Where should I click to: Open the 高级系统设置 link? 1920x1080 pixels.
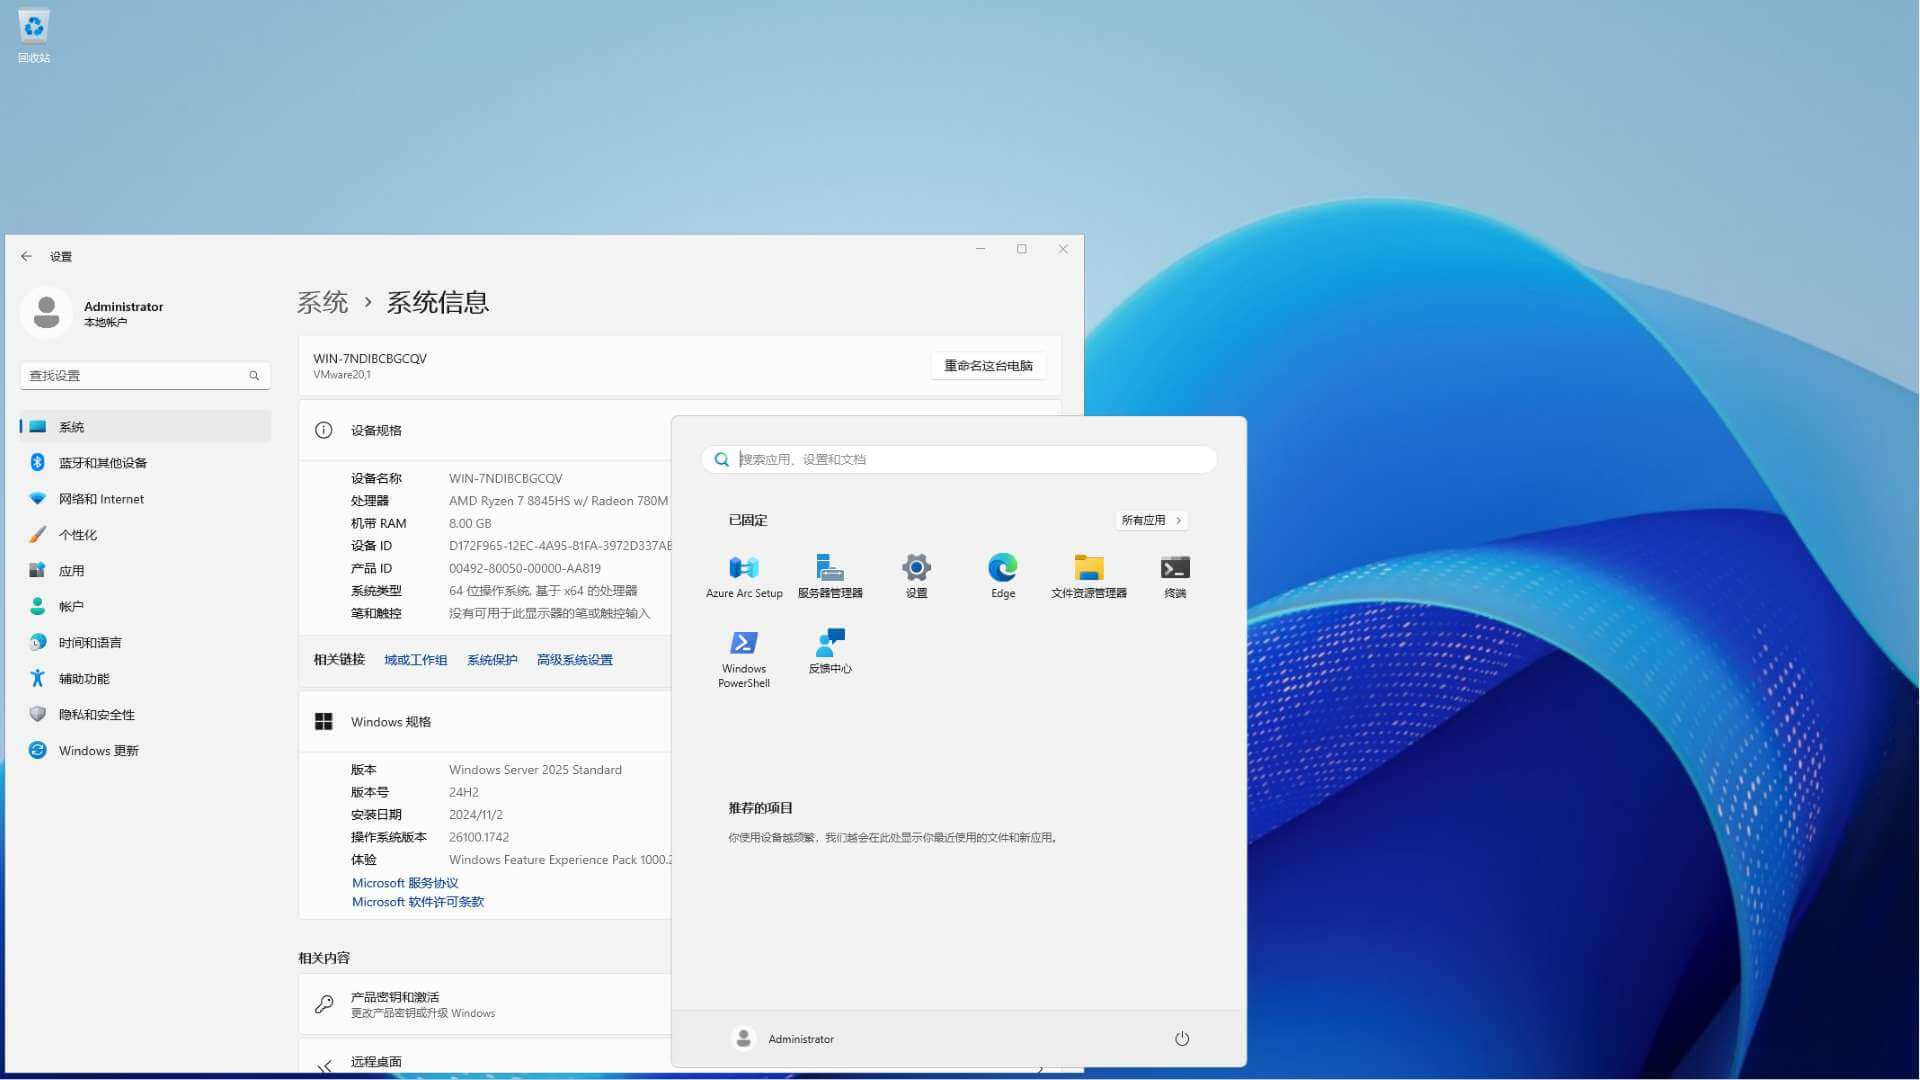(573, 660)
